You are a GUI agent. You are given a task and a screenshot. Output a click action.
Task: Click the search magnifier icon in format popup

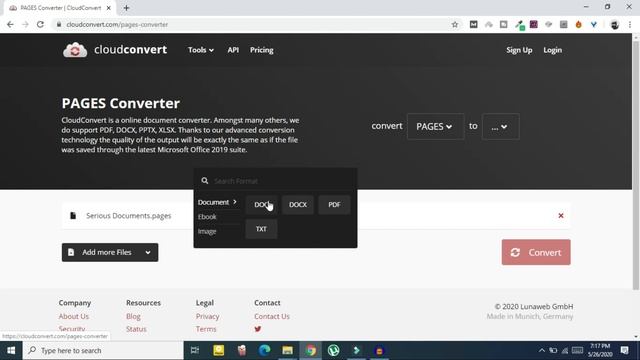point(204,181)
